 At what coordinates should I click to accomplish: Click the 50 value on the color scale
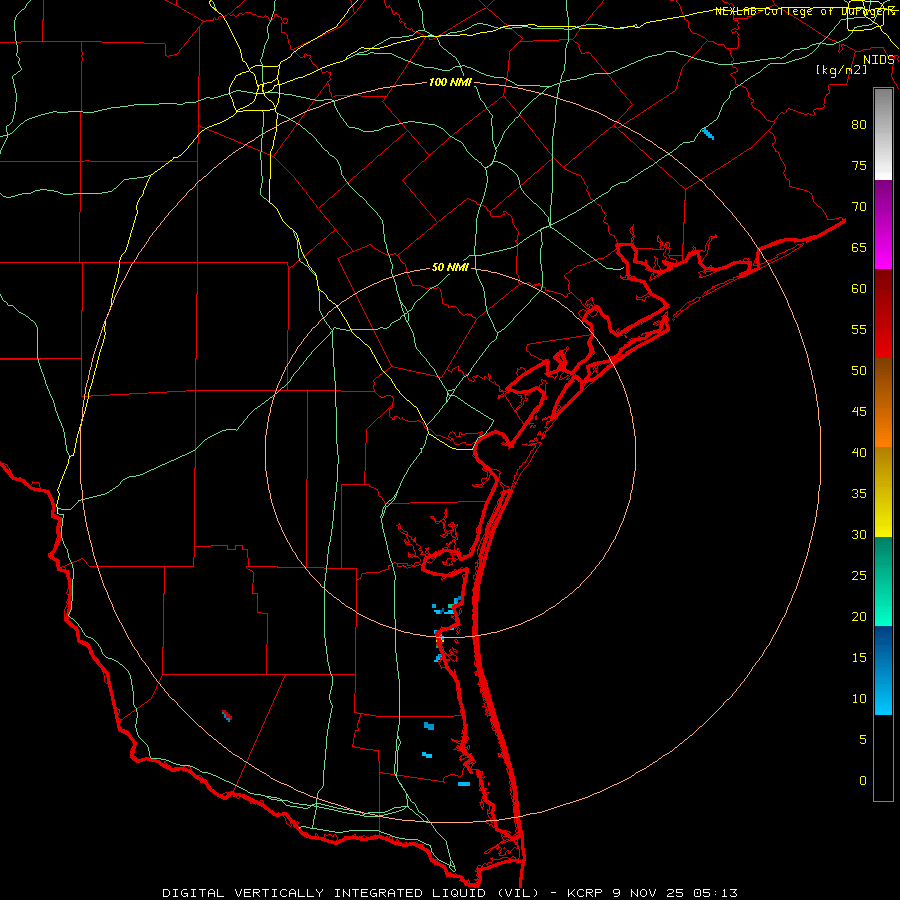pyautogui.click(x=859, y=370)
